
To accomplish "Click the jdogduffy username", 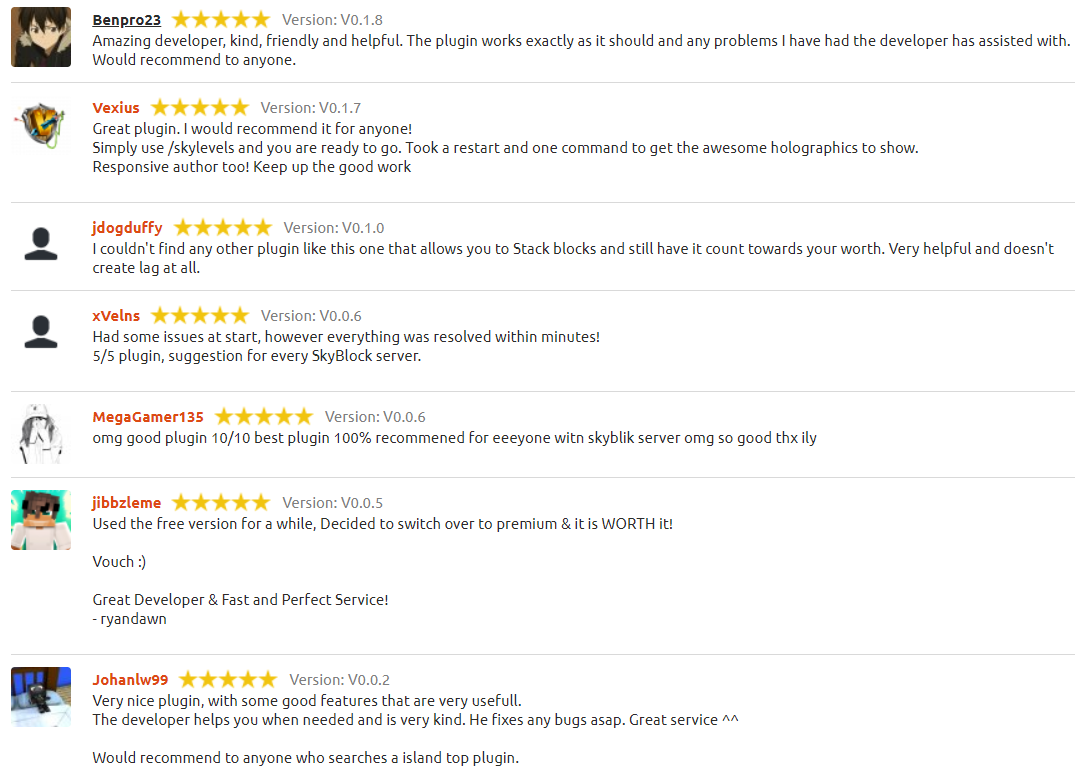I will (127, 228).
